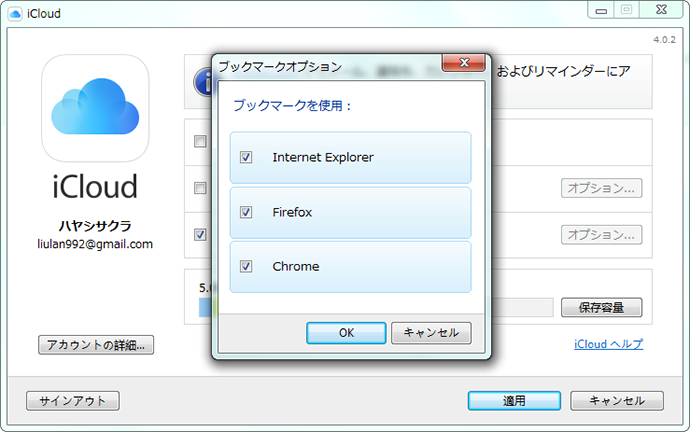690x432 pixels.
Task: Click OK in the bookmark options dialog
Action: pos(346,333)
